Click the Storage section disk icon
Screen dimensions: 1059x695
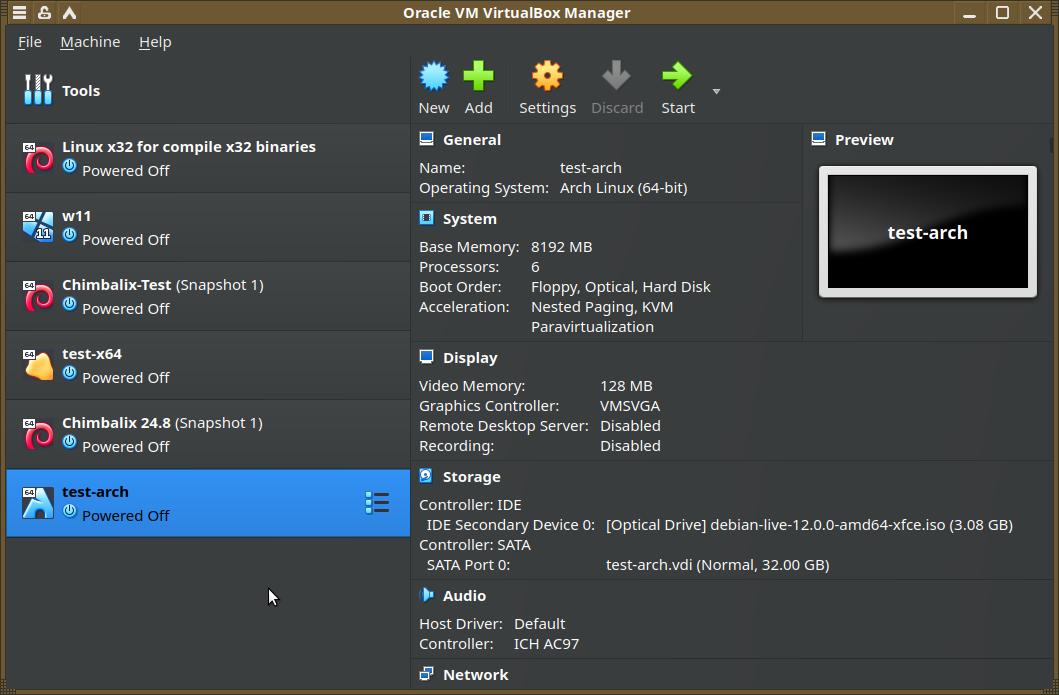(x=426, y=476)
